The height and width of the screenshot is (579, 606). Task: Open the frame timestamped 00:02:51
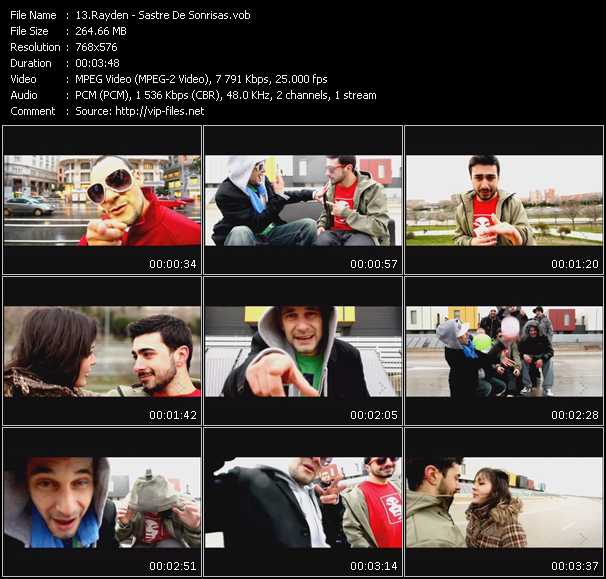[102, 502]
